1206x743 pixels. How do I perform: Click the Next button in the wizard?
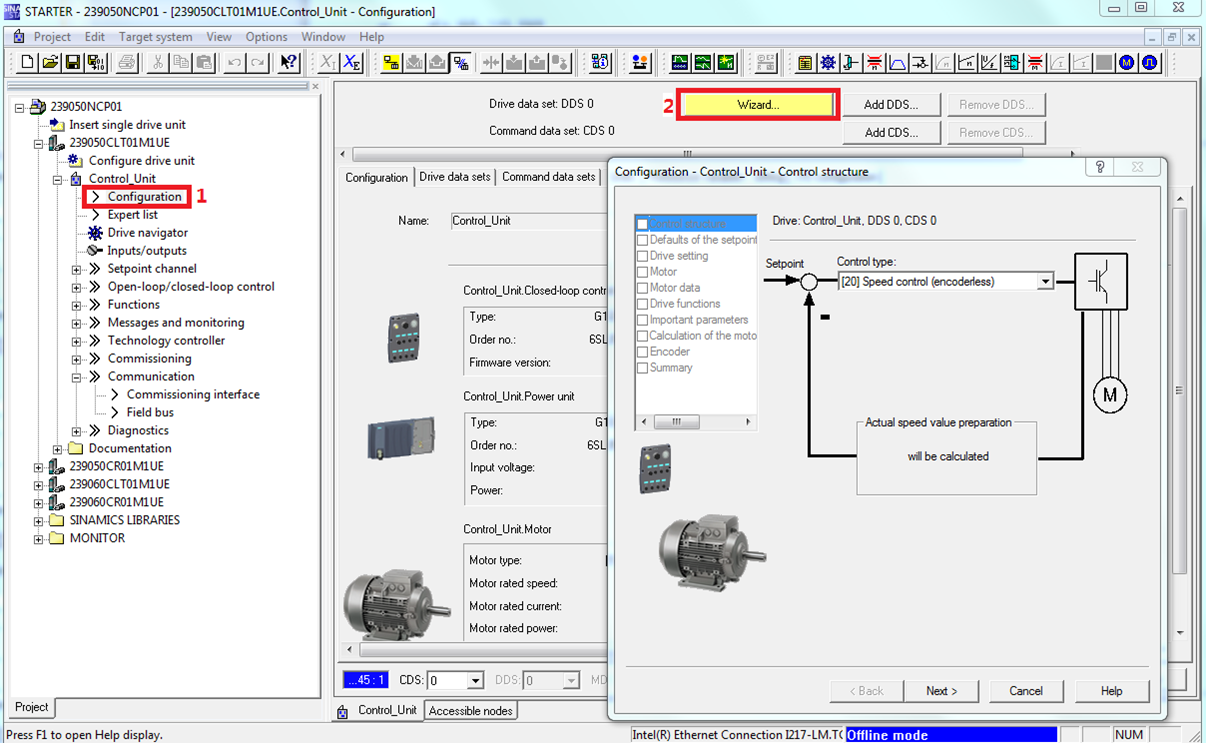[x=941, y=691]
